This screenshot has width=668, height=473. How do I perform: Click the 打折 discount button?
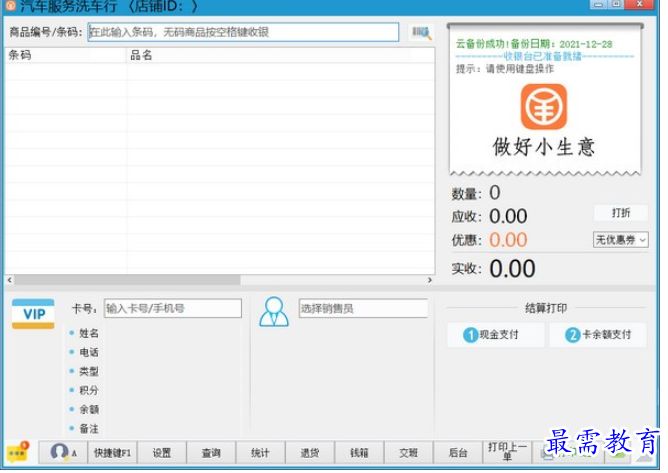(621, 213)
